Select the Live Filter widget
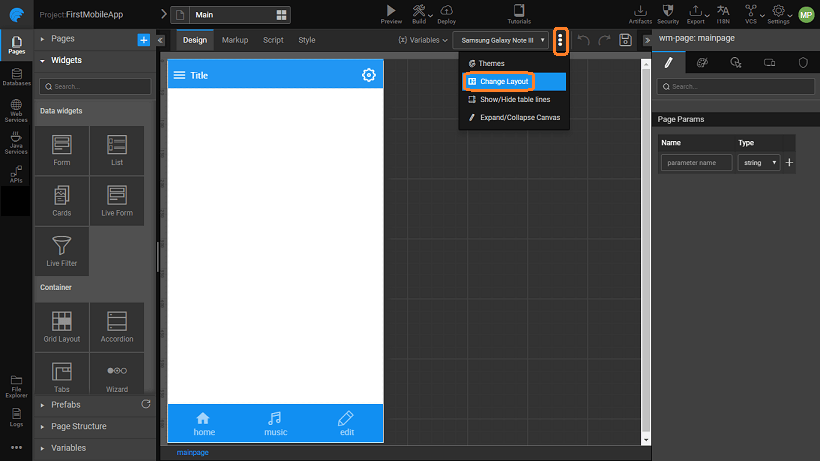Image resolution: width=820 pixels, height=461 pixels. click(x=61, y=249)
